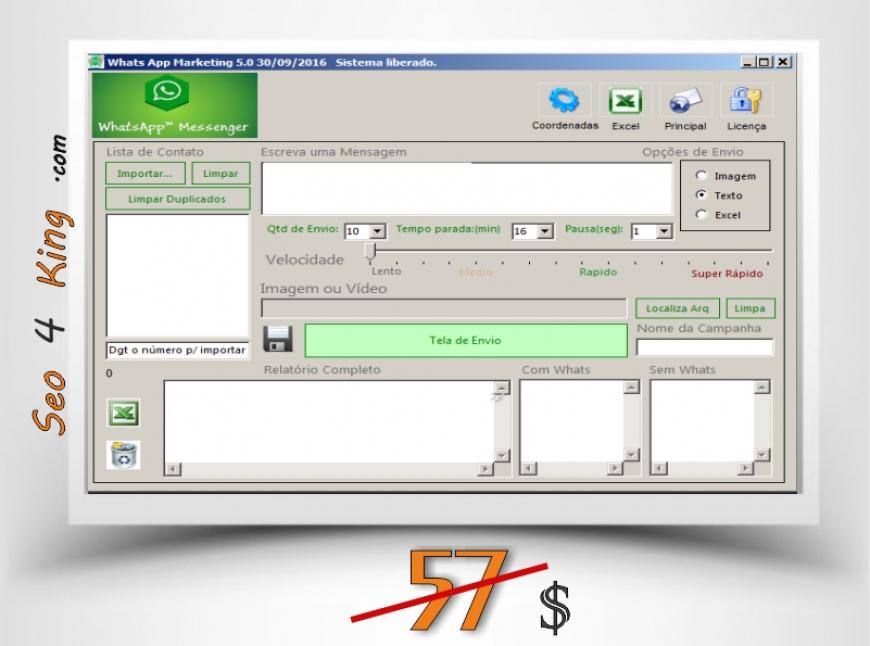Open the Principal mail icon
The width and height of the screenshot is (870, 646).
pos(685,100)
